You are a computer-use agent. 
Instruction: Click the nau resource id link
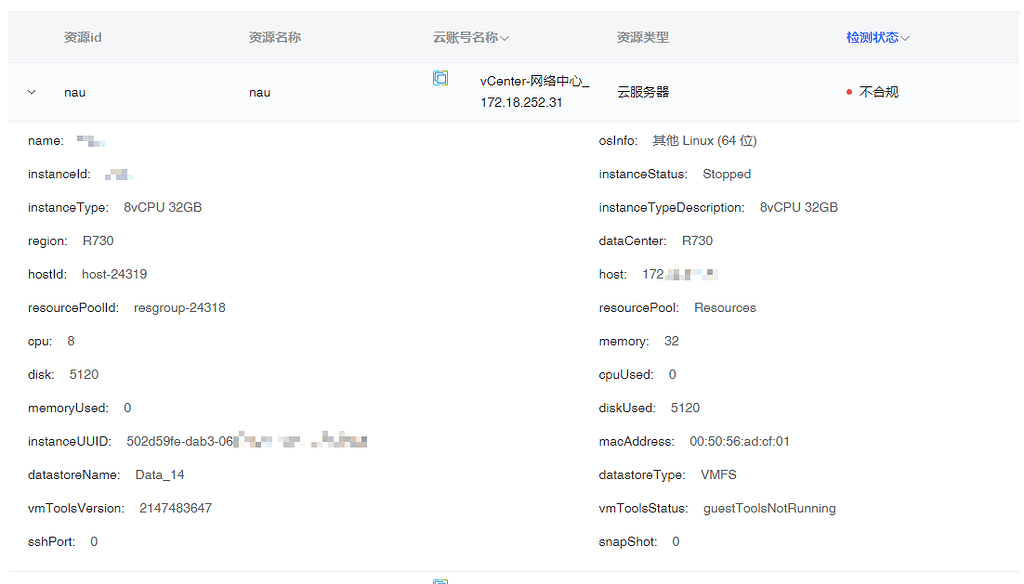[x=74, y=91]
